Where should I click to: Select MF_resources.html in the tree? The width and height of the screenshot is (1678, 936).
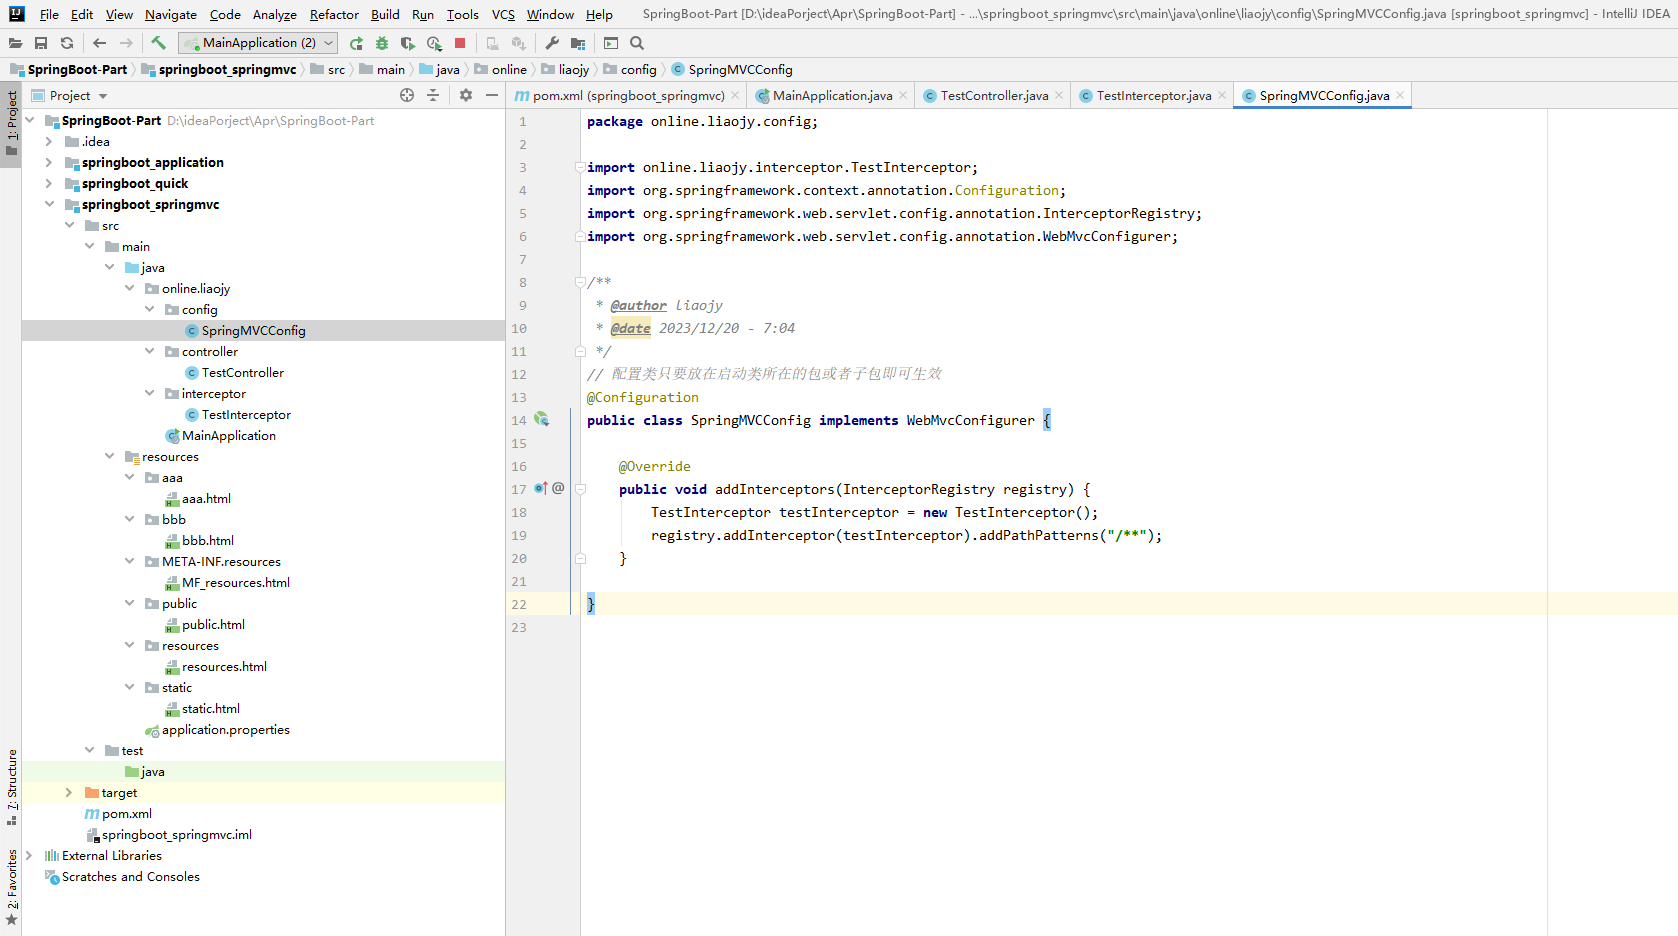(236, 582)
